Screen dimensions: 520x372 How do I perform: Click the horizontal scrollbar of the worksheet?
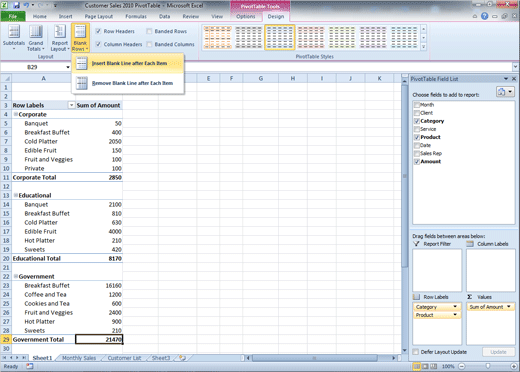pyautogui.click(x=315, y=358)
